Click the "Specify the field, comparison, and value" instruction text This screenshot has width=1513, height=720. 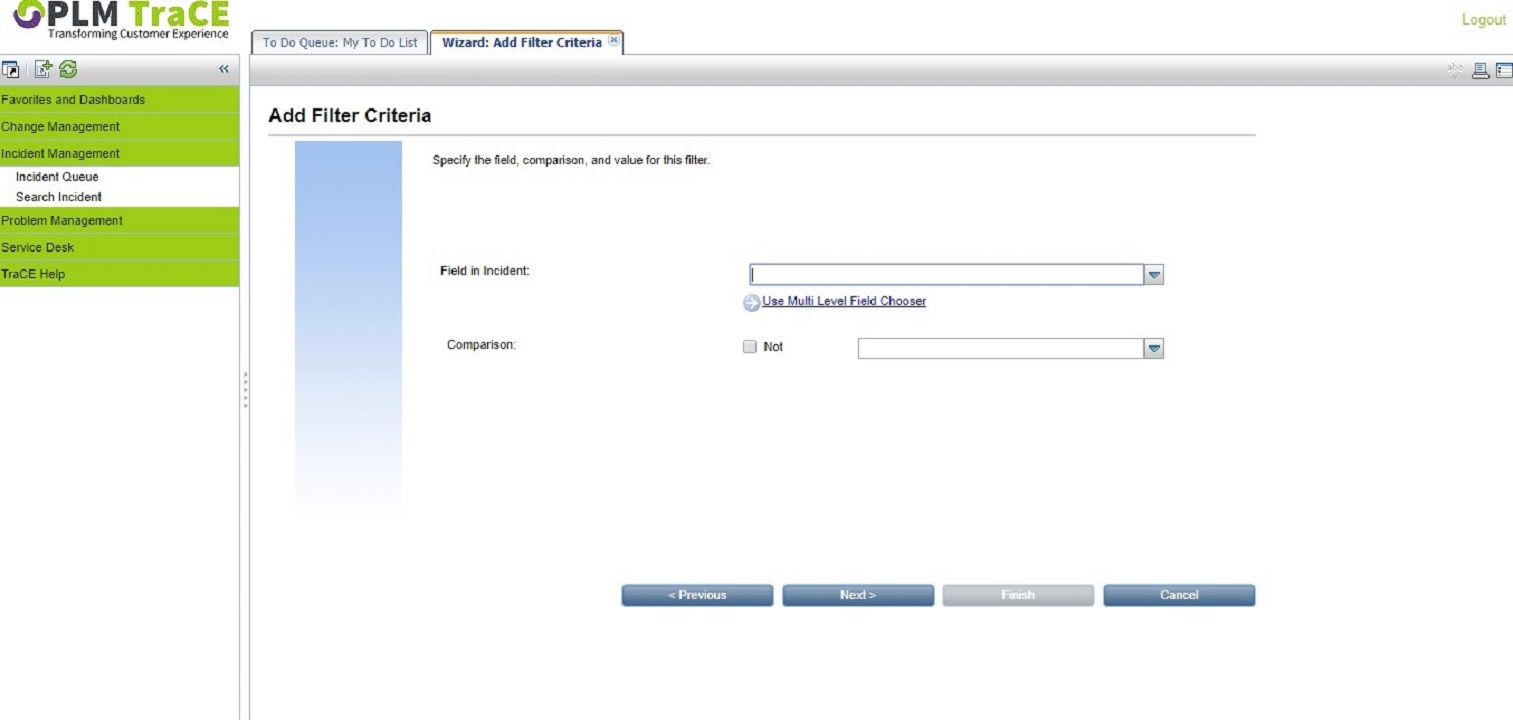(571, 161)
